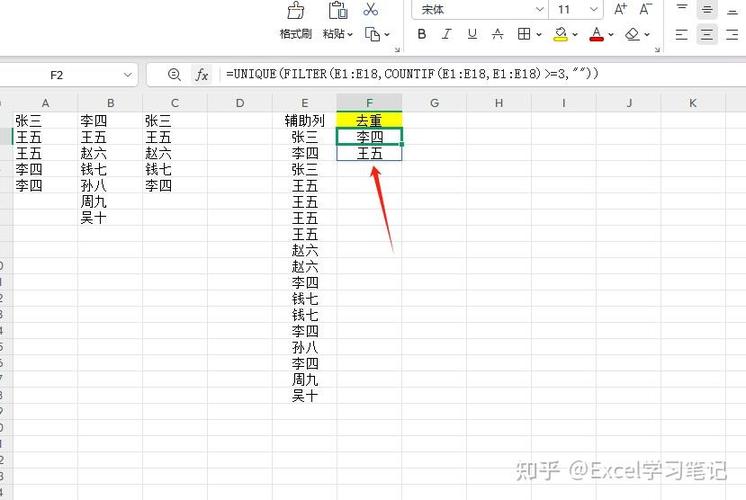Select cell B7 containing 吴十
Screen dimensions: 746x500
coord(110,218)
